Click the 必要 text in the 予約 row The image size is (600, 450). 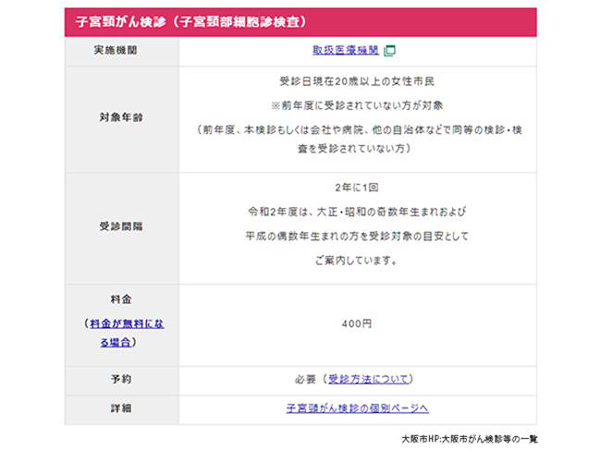point(305,379)
